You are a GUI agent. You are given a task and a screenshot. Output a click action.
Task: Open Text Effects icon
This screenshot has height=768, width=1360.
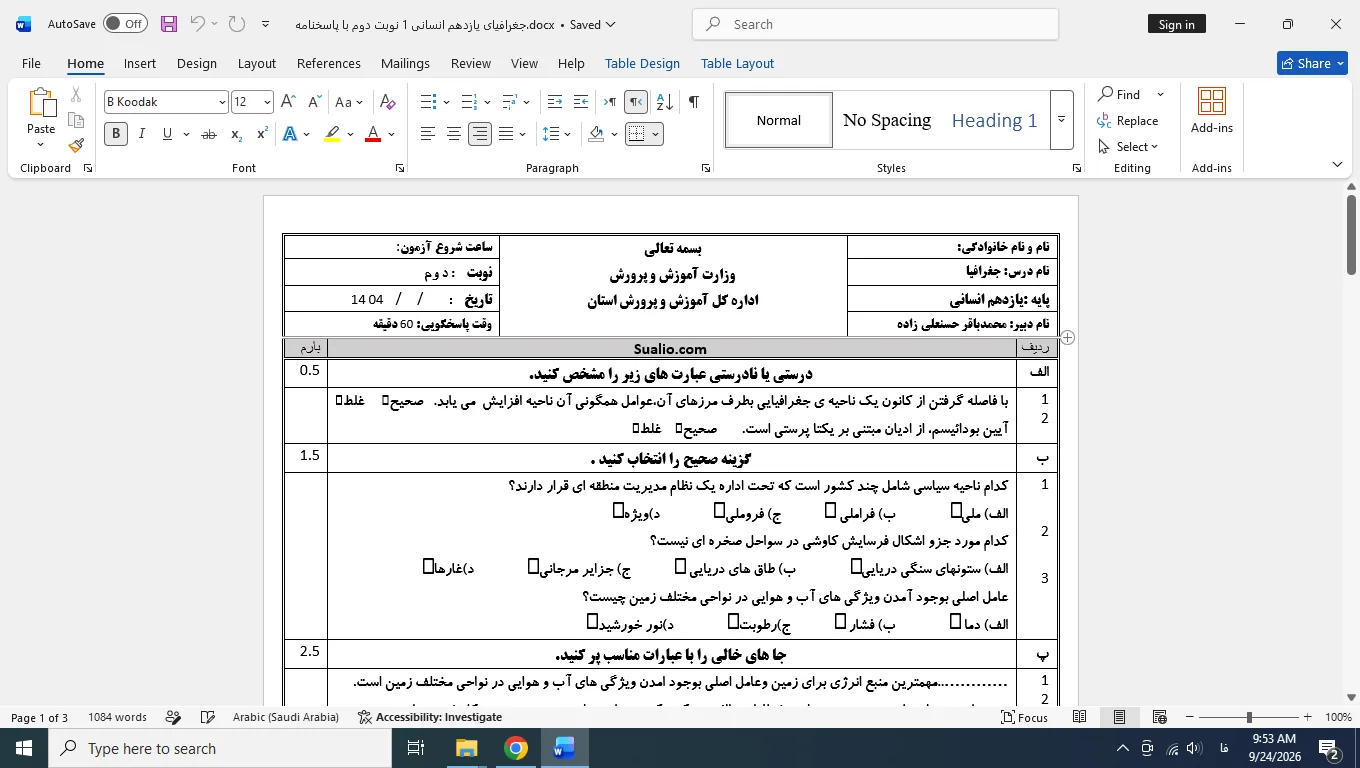[290, 134]
